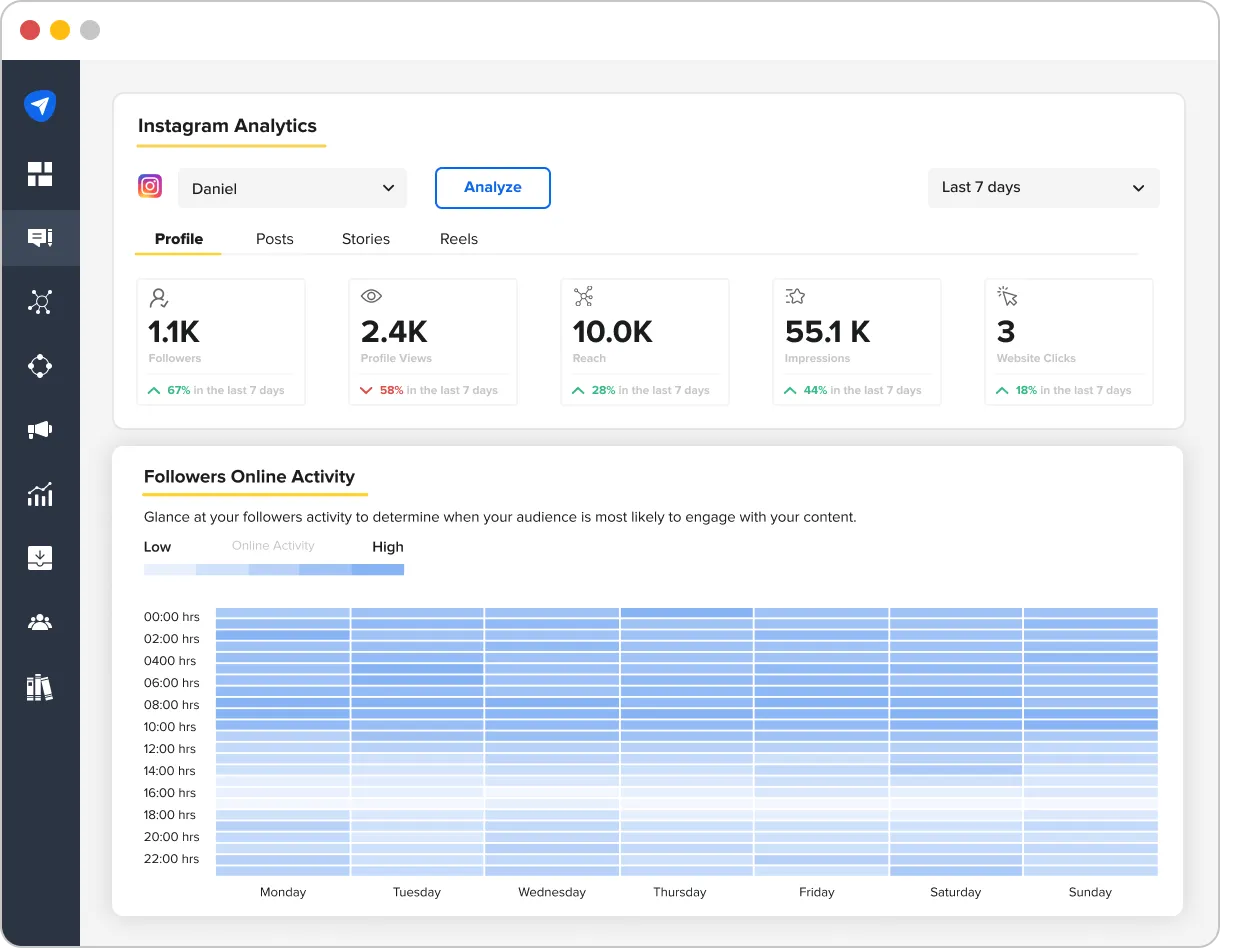Image resolution: width=1256 pixels, height=948 pixels.
Task: Open analytics via the bar chart sidebar icon
Action: pyautogui.click(x=40, y=494)
